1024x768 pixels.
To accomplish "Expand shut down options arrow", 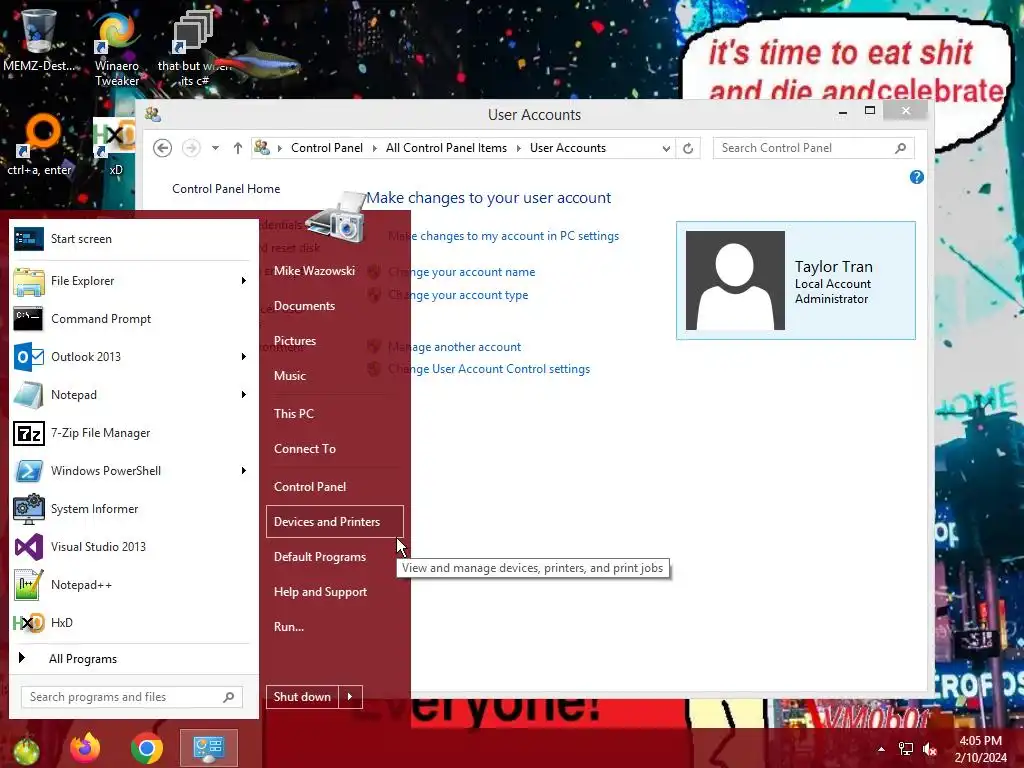I will 350,697.
